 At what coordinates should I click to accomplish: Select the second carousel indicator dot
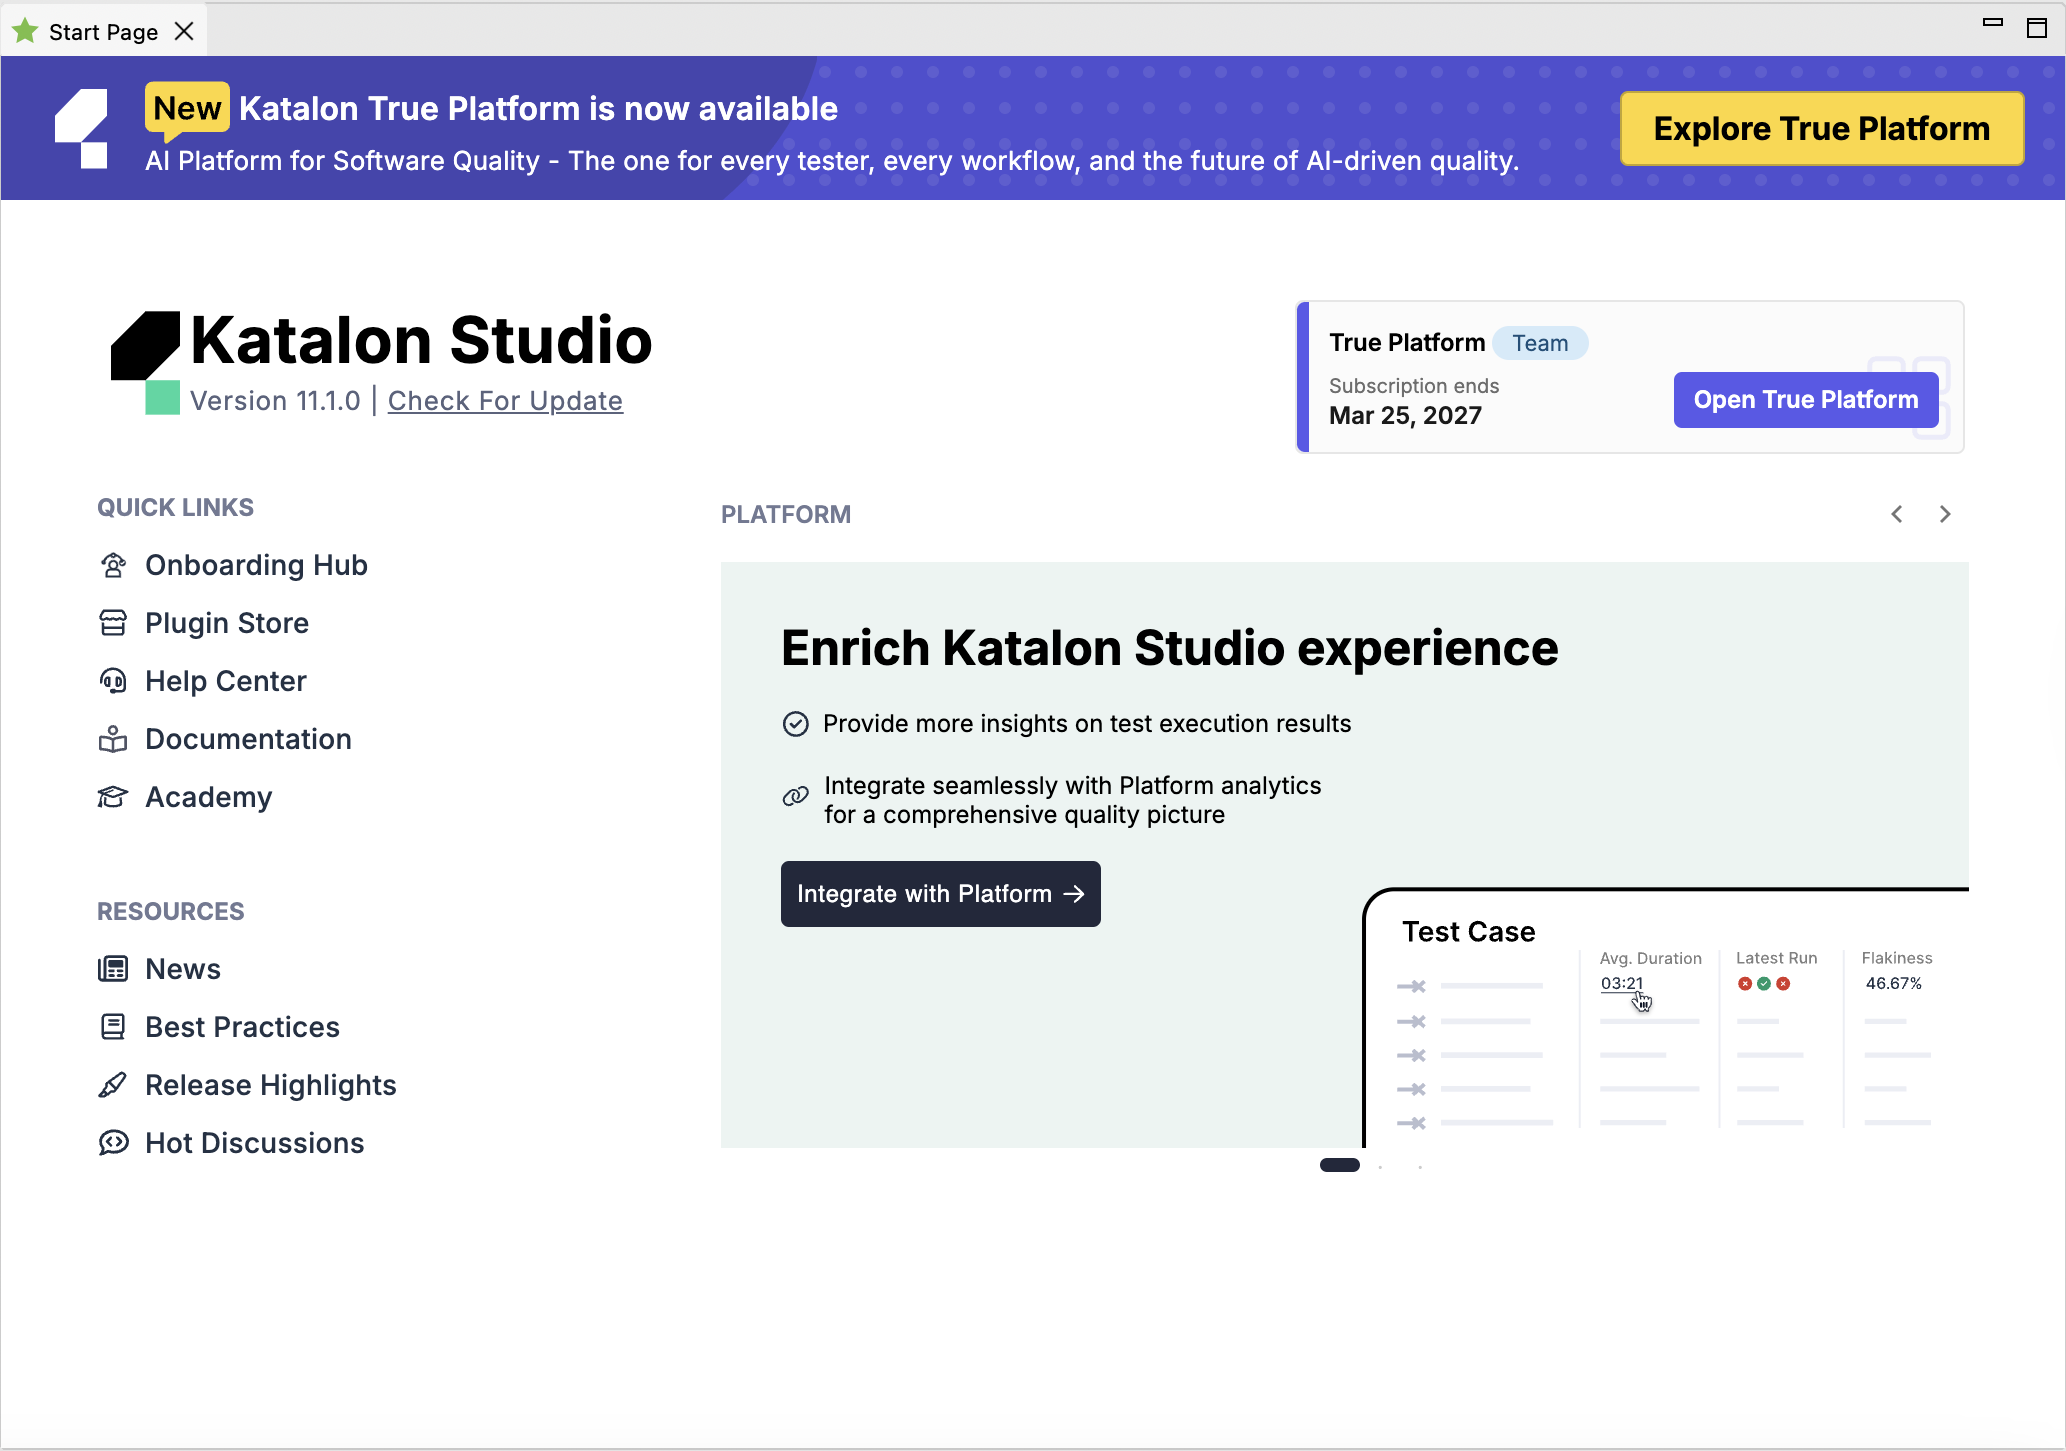1380,1166
